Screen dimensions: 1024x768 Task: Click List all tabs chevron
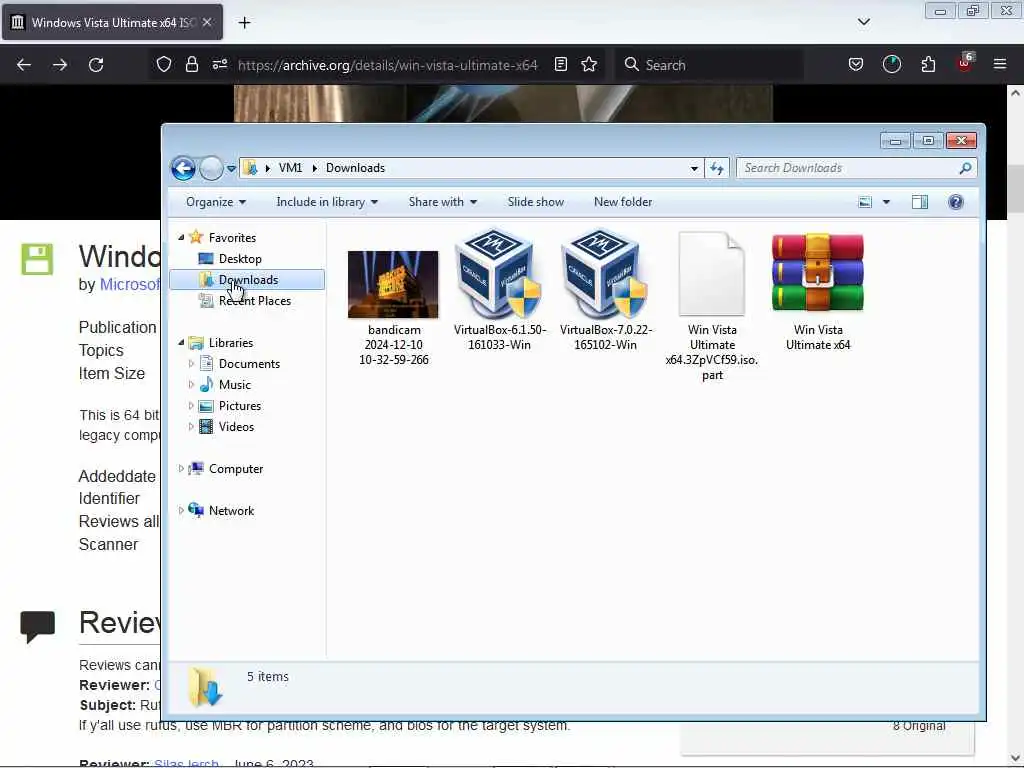click(x=863, y=22)
